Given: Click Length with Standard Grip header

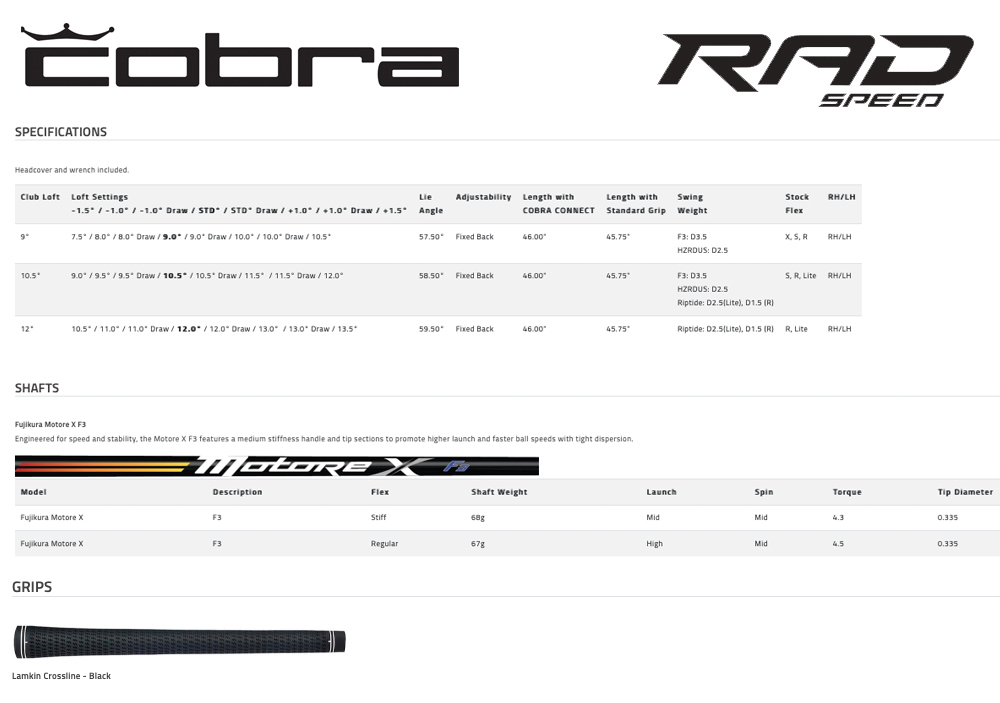Looking at the screenshot, I should 636,204.
